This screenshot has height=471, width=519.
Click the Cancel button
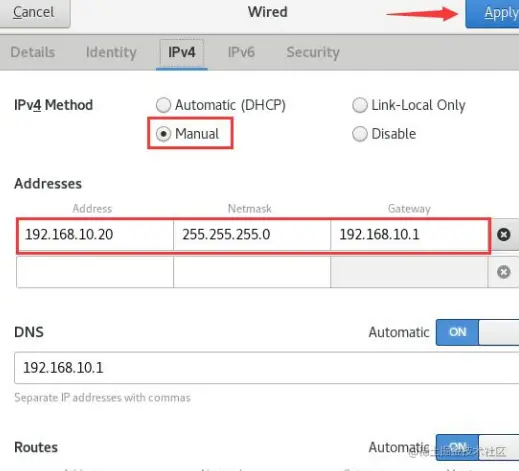[34, 13]
